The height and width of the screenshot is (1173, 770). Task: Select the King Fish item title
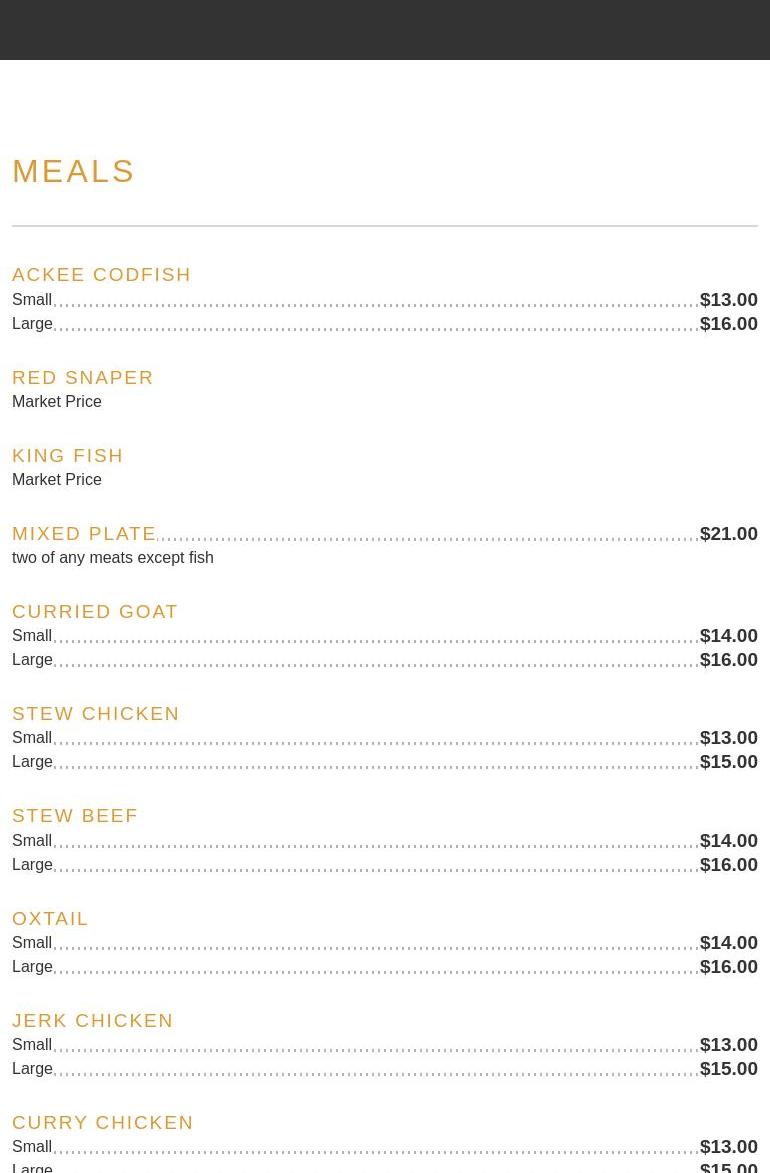coord(68,455)
